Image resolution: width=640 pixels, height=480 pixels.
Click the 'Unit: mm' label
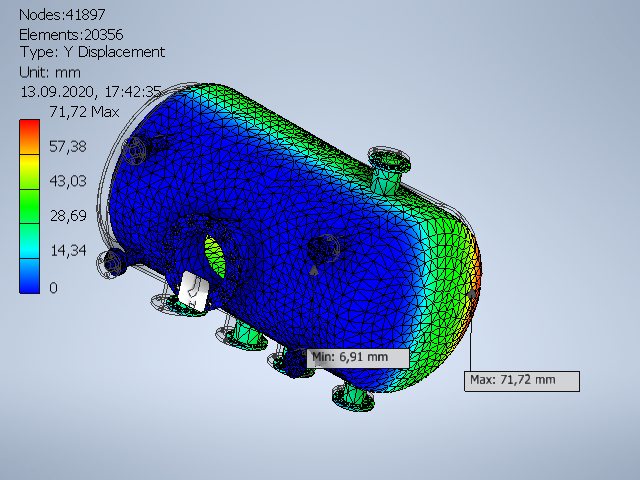pos(50,73)
